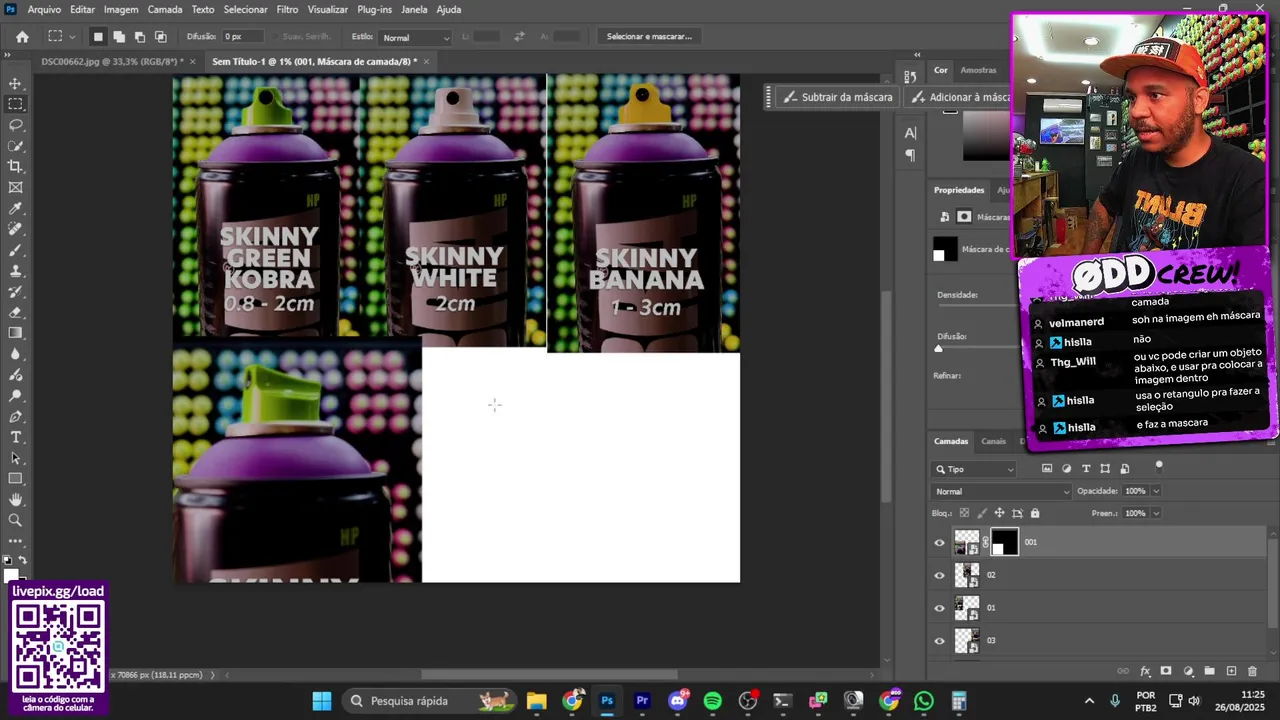This screenshot has width=1280, height=720.
Task: Select the Lasso tool
Action: click(15, 125)
